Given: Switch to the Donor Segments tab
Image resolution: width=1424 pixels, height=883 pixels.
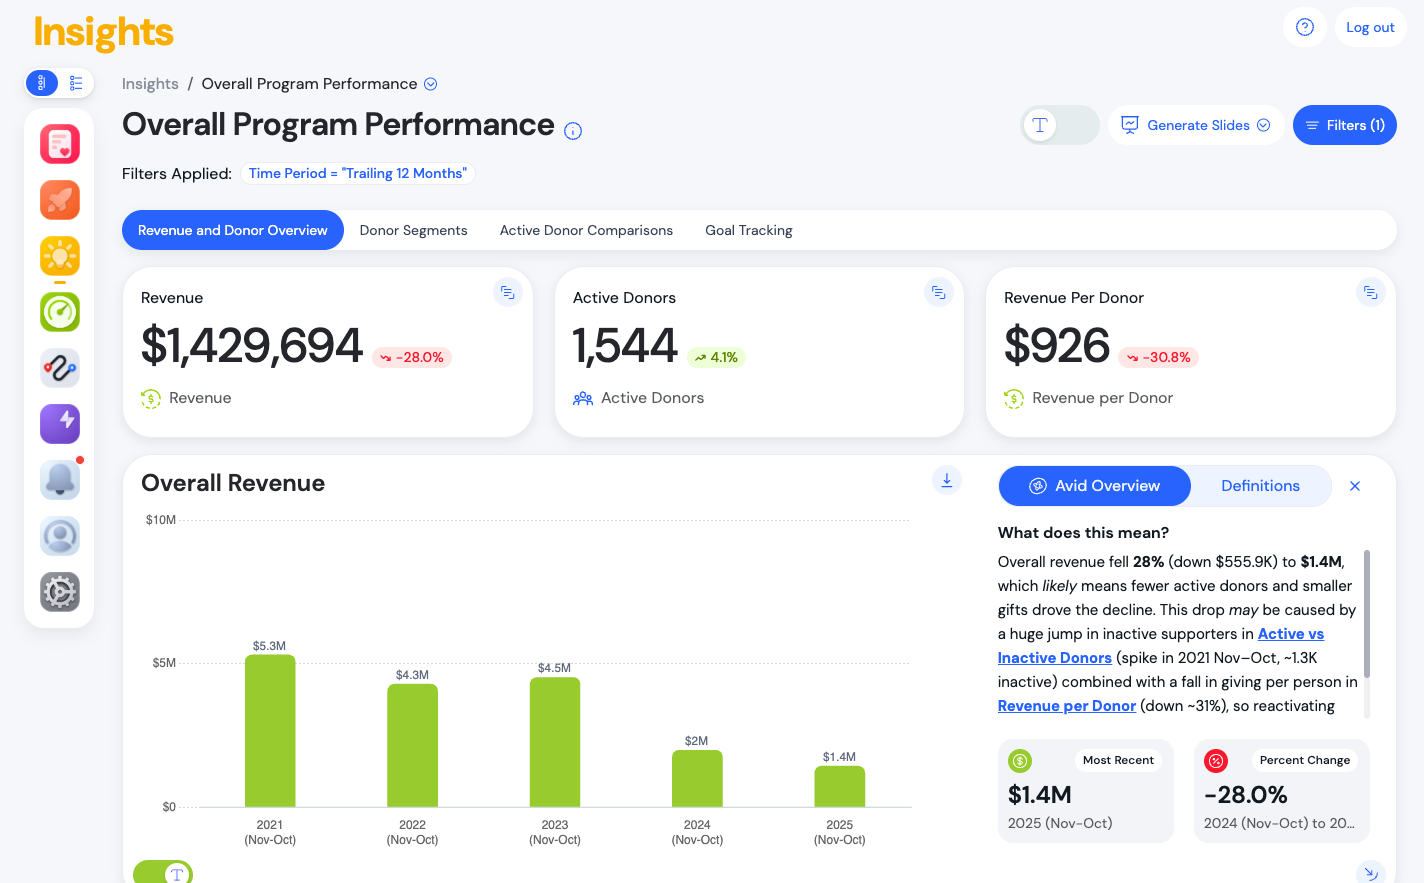Looking at the screenshot, I should pyautogui.click(x=413, y=230).
